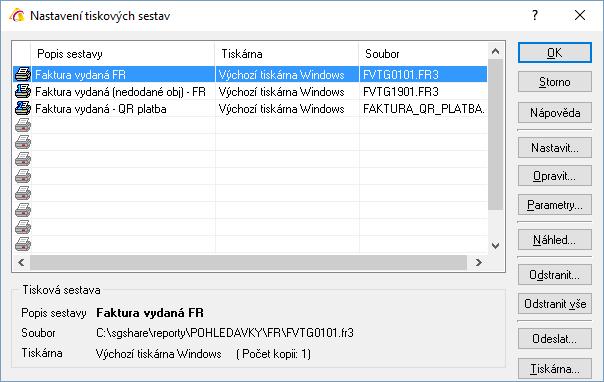The height and width of the screenshot is (382, 604).
Task: Click the first empty grey printer slot icon
Action: 23,125
